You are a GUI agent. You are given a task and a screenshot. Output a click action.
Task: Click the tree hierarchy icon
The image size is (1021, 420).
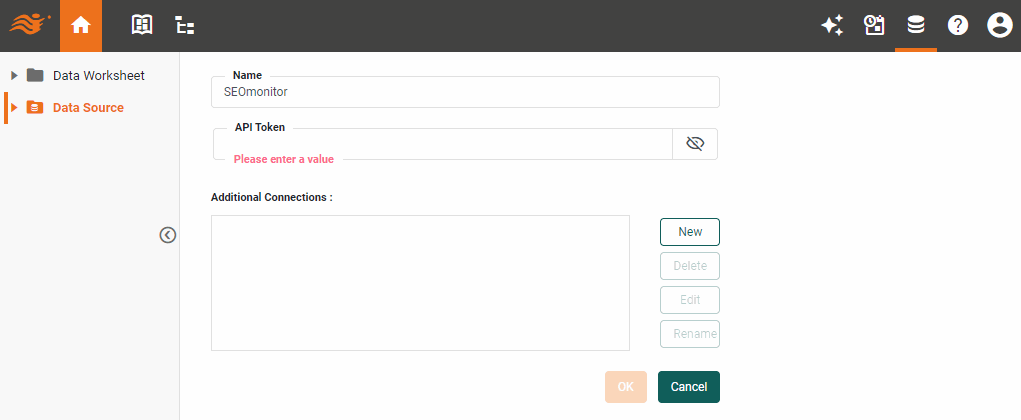point(185,26)
